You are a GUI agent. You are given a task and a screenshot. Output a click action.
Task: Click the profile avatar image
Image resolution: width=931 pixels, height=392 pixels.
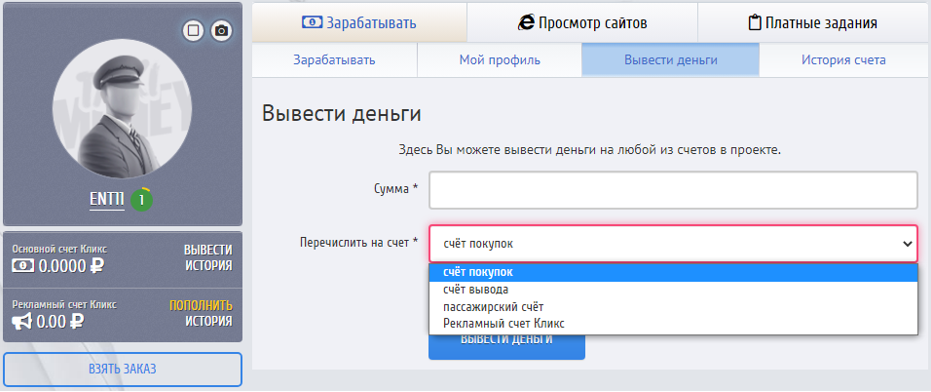tap(122, 109)
